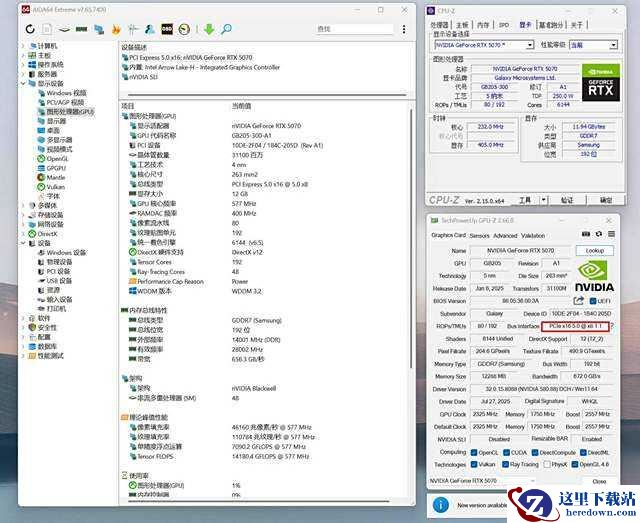Click the green download arrow icon
640x523 pixels.
[209, 29]
